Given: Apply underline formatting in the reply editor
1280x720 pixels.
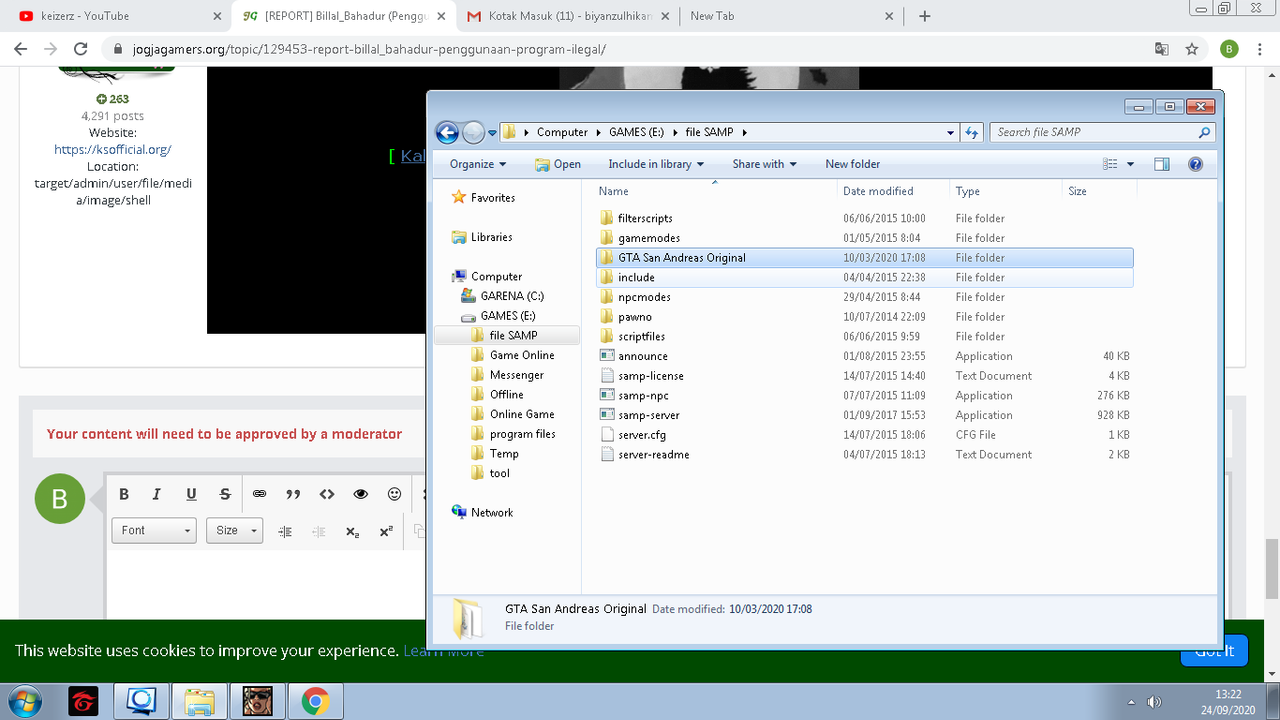Looking at the screenshot, I should 191,494.
